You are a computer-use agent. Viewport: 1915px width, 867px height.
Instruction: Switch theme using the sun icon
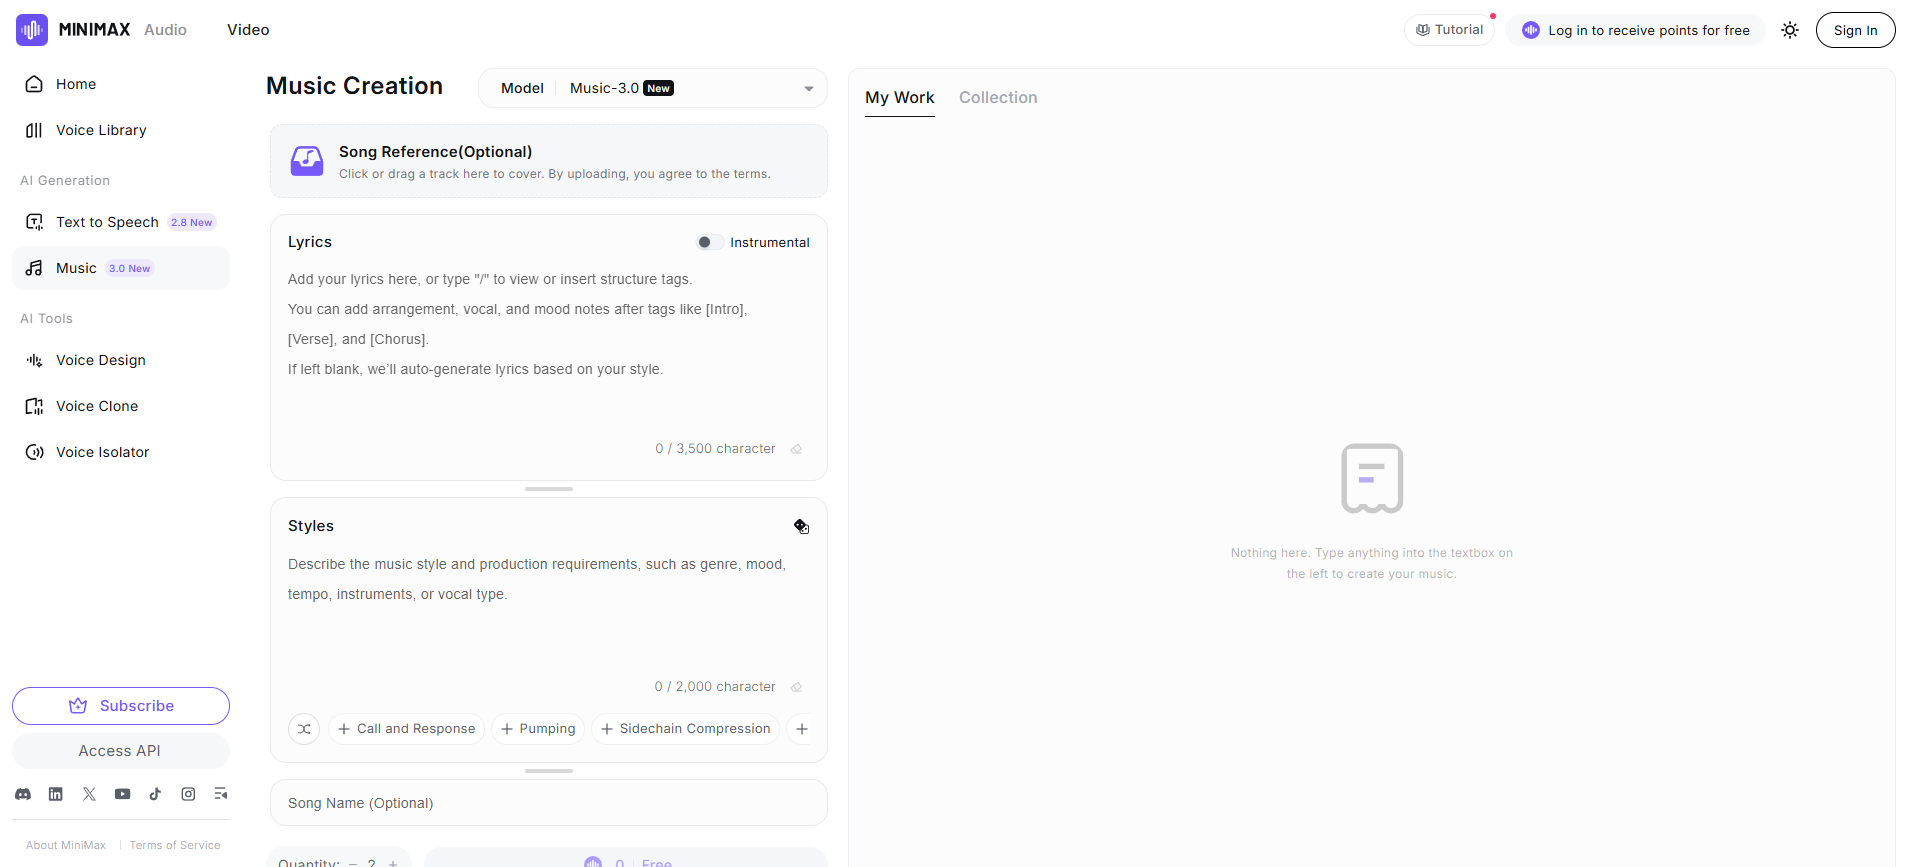[1790, 30]
